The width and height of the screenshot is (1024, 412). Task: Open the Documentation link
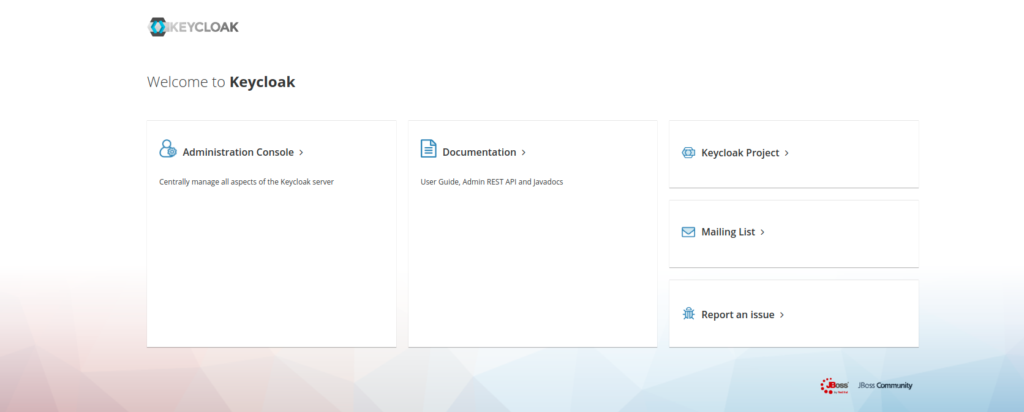tap(479, 153)
